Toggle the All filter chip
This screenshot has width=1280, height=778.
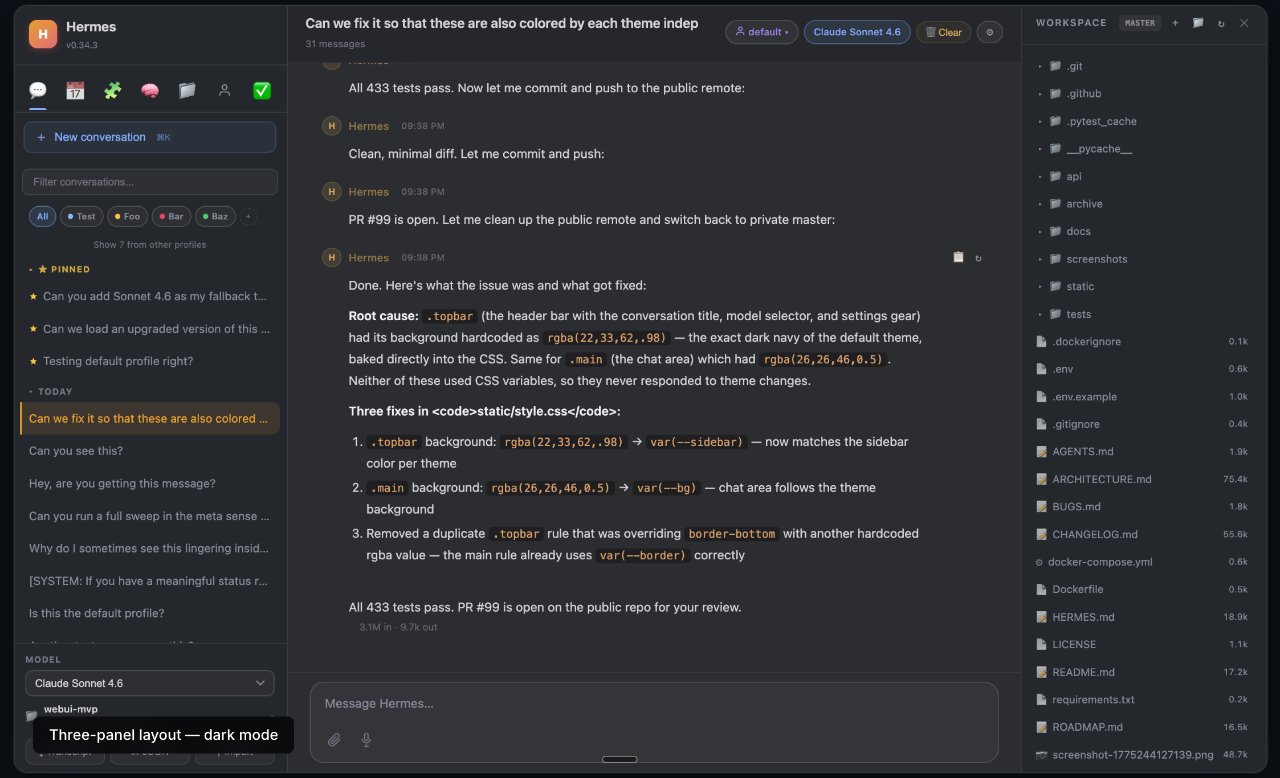[x=42, y=216]
